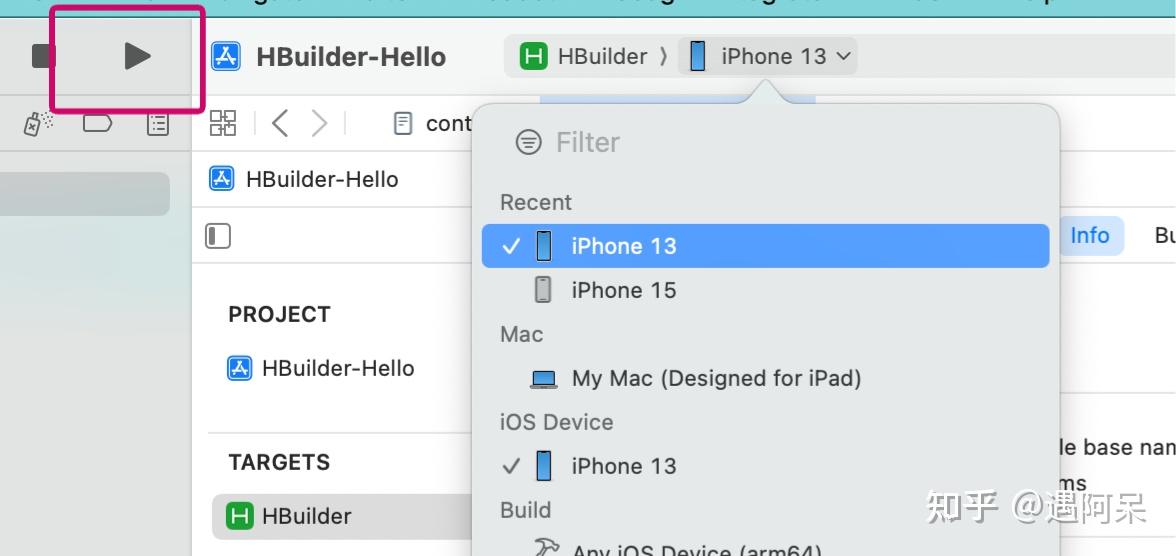Screen dimensions: 1176x556
Task: Select HBuilder-Hello under PROJECT
Action: coord(337,368)
